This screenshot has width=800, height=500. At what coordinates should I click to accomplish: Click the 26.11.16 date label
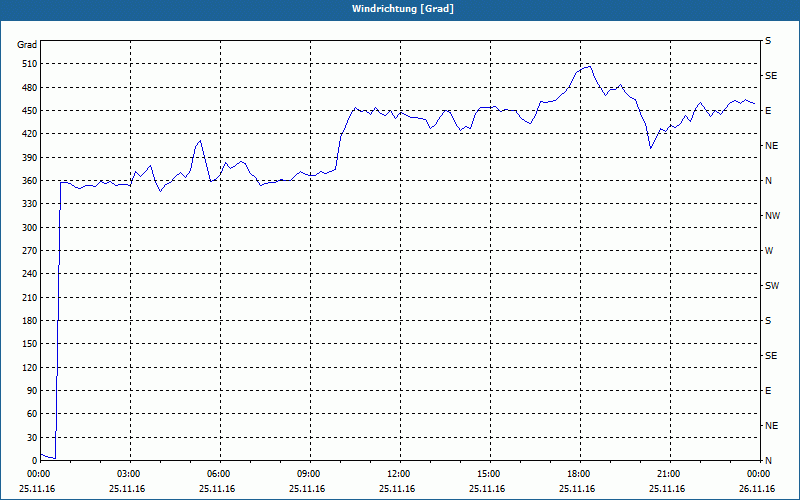tap(757, 489)
